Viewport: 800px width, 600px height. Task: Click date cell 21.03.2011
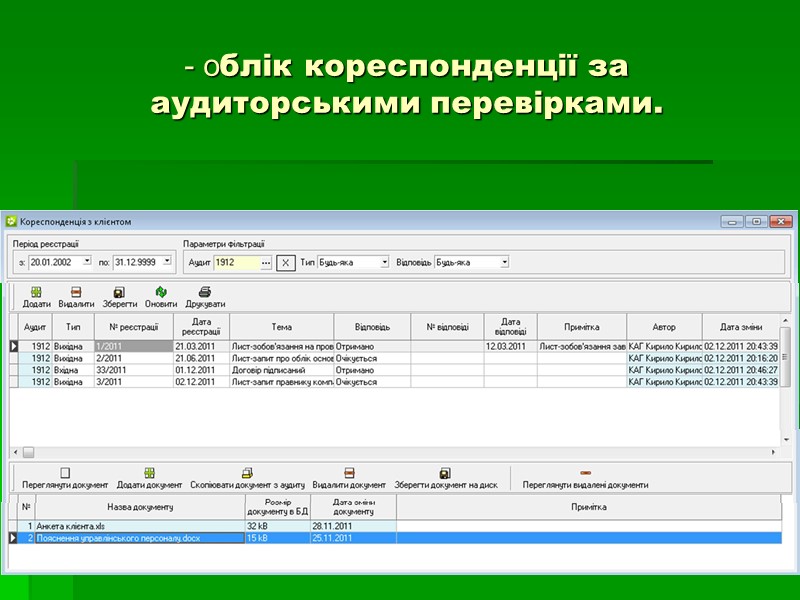click(x=202, y=346)
